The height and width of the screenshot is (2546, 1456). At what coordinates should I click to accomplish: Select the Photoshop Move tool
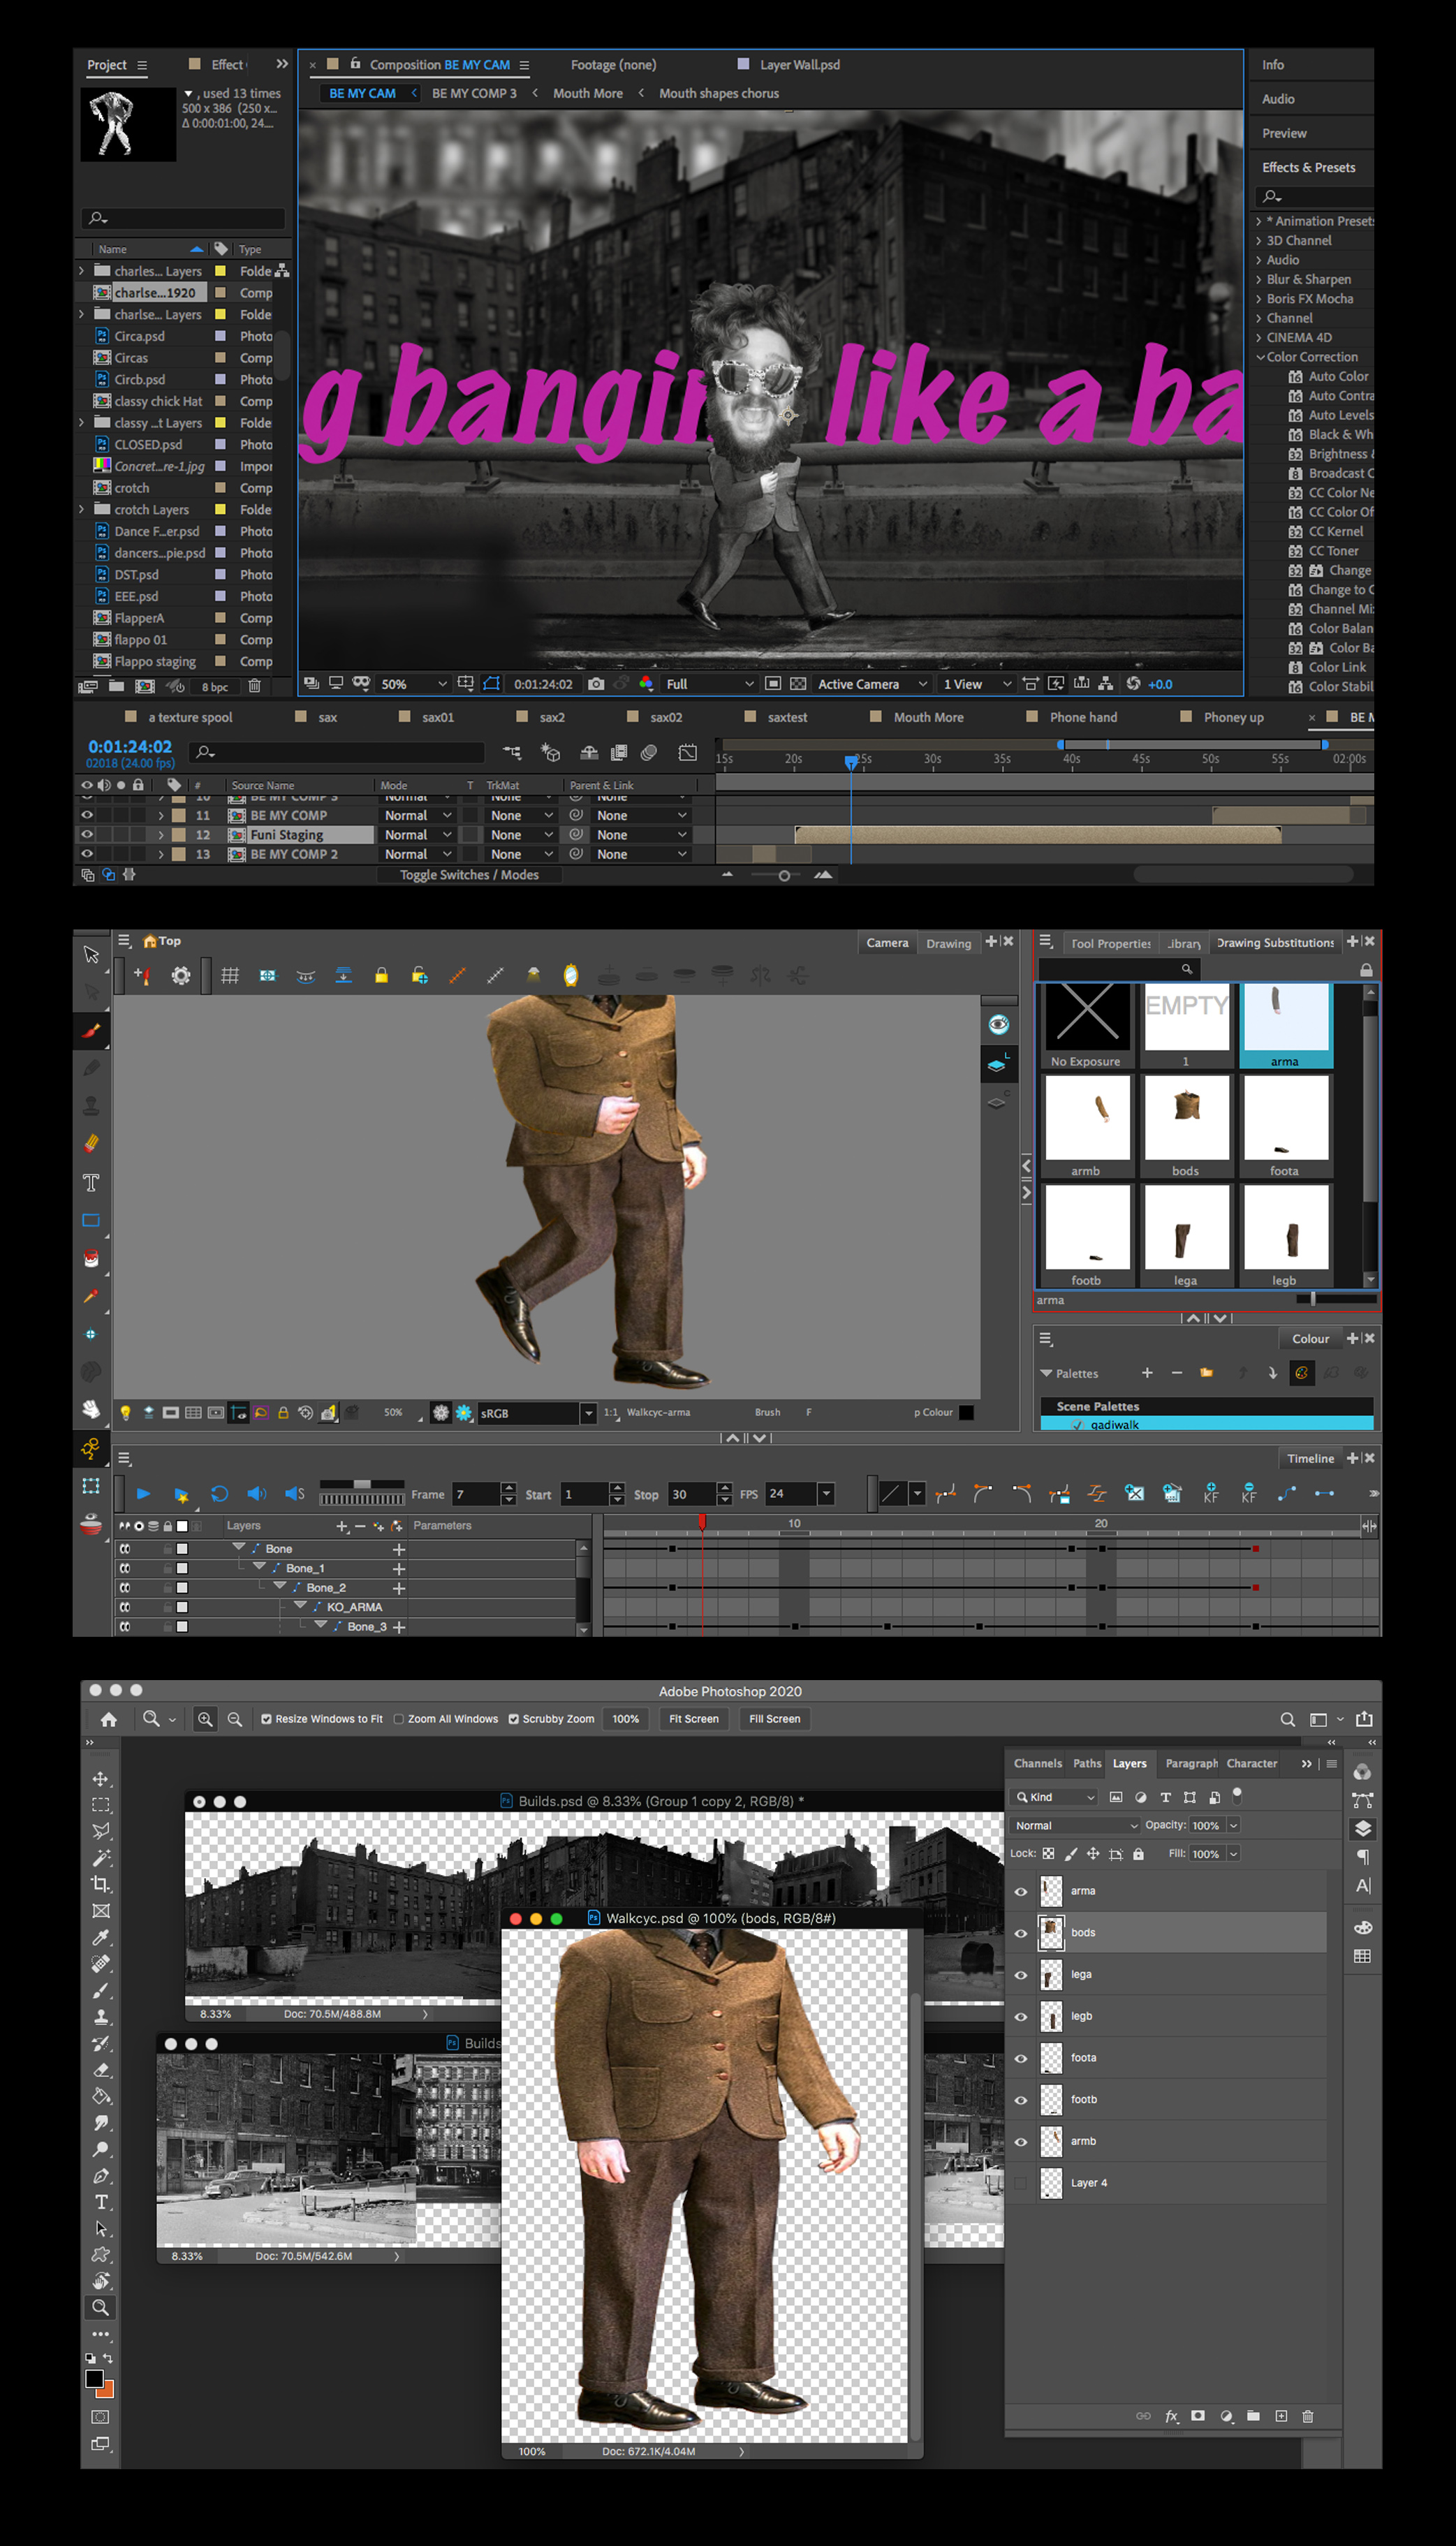[x=101, y=1779]
